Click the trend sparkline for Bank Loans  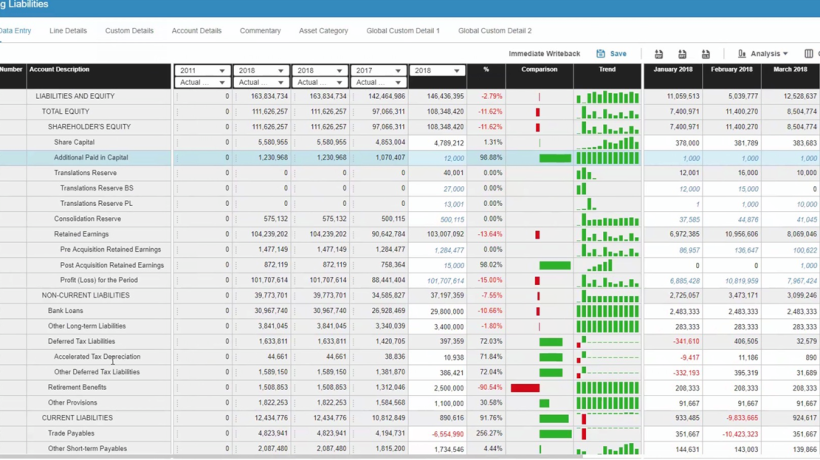click(x=608, y=311)
